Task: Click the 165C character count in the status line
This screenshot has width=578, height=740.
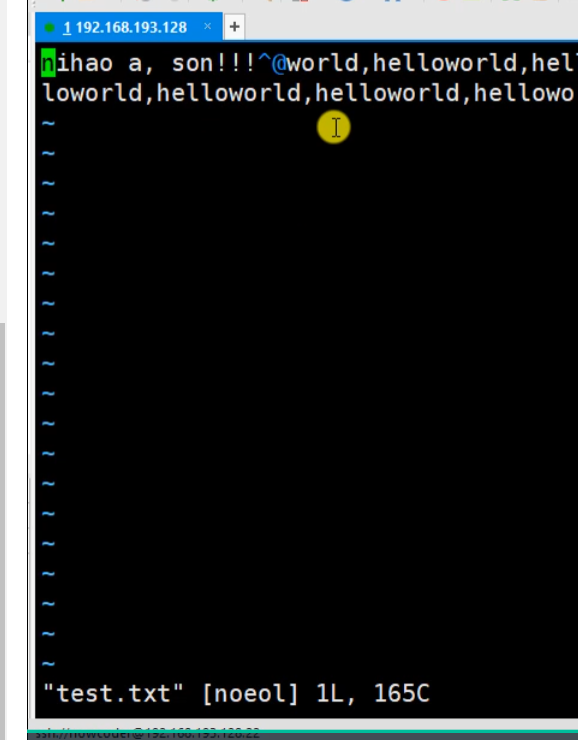Action: coord(402,693)
